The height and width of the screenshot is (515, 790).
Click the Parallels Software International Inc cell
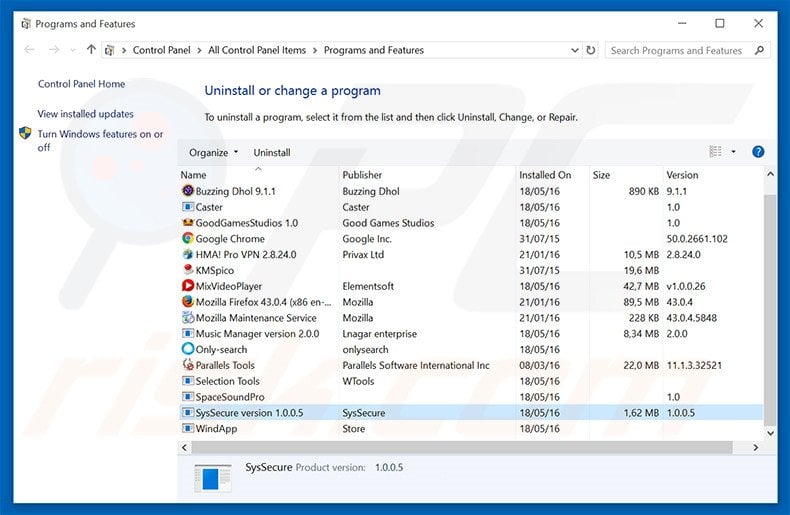416,365
